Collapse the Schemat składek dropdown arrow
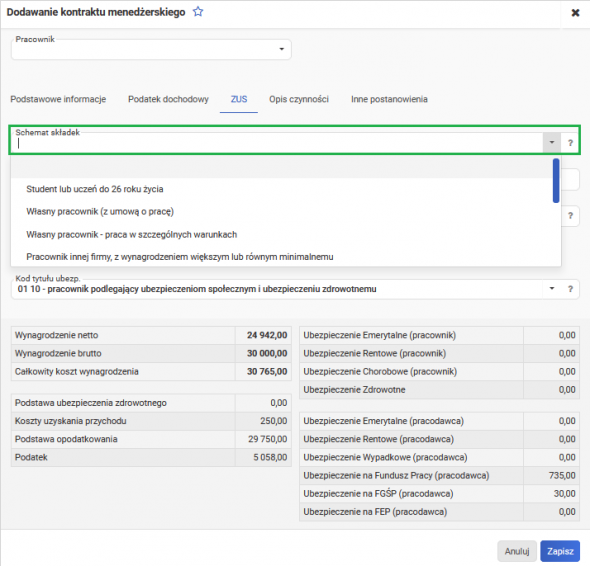The image size is (590, 566). (552, 143)
